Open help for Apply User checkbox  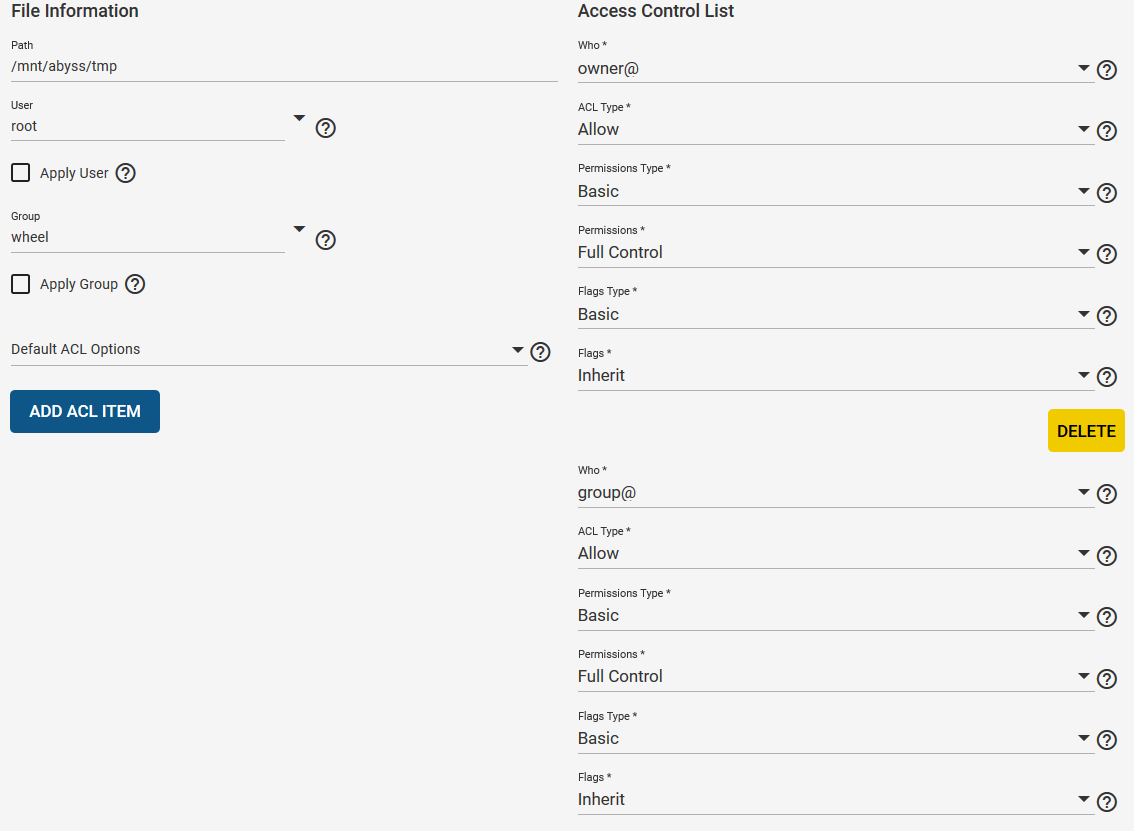pos(125,173)
